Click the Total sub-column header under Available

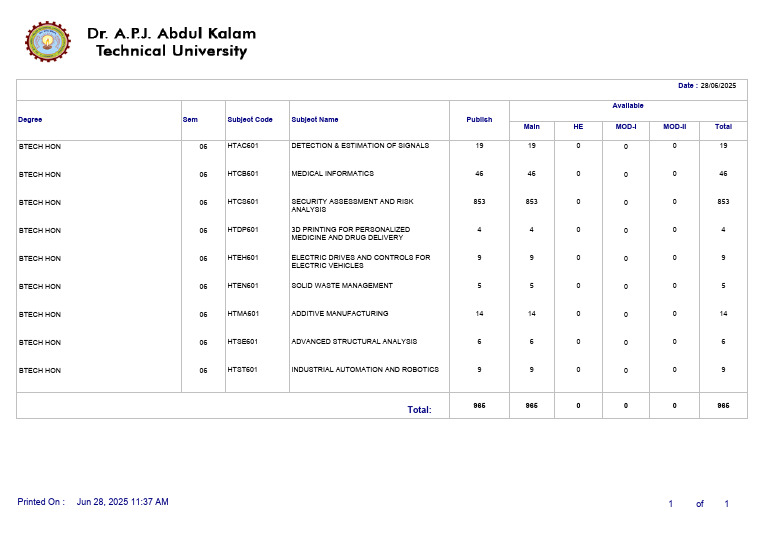(x=723, y=127)
